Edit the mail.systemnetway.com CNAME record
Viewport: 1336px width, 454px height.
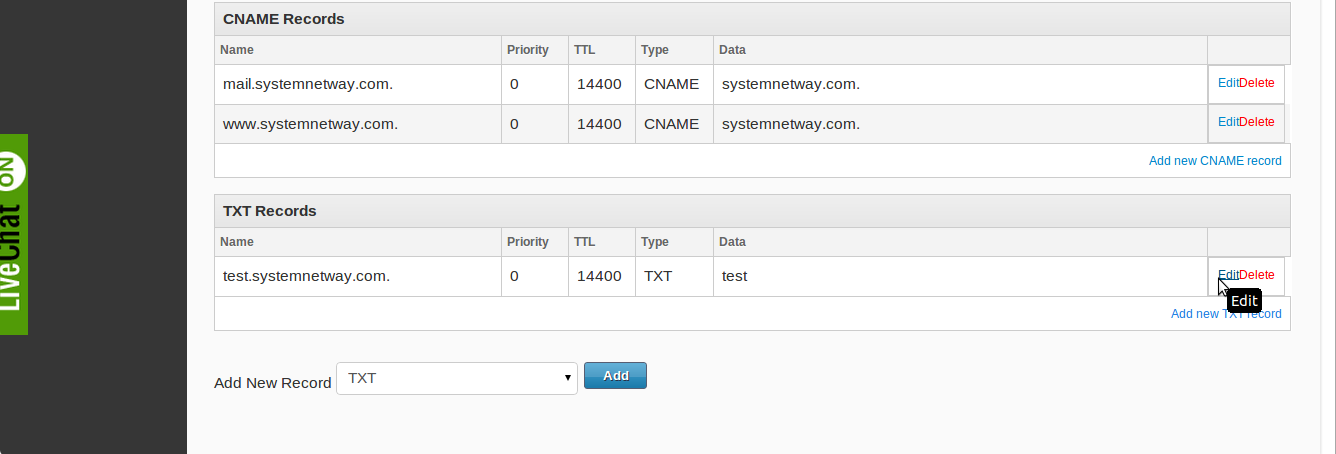[1227, 83]
